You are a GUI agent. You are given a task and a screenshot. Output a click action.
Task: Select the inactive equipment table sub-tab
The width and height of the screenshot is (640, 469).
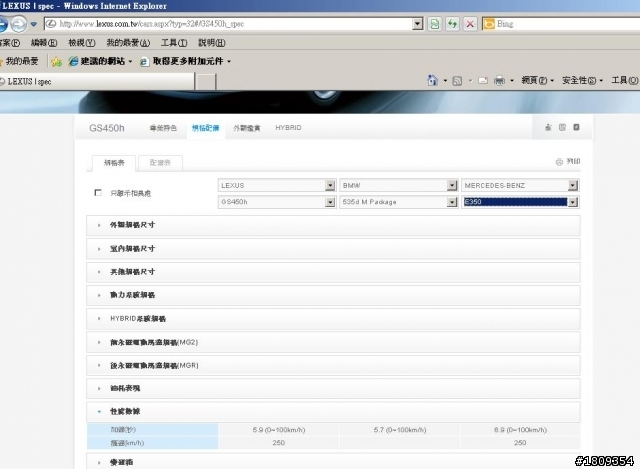160,163
